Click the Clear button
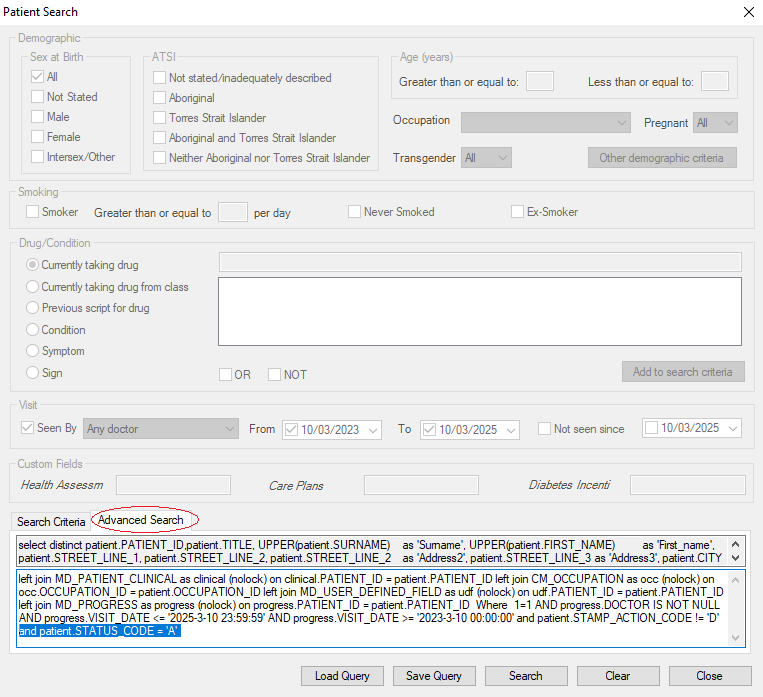Screen dimensions: 763x697 (617, 676)
